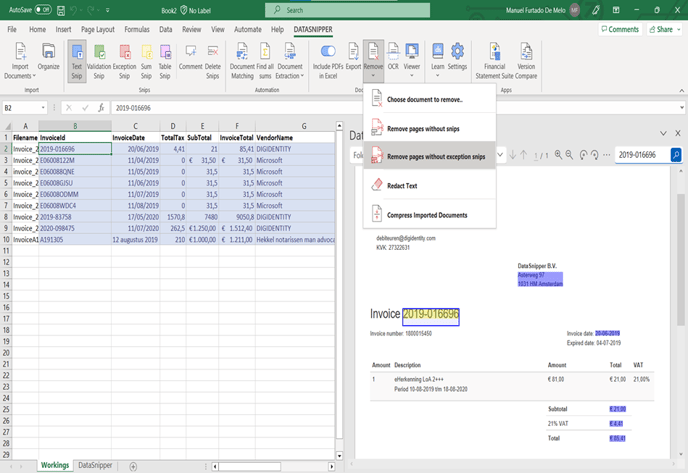
Task: Switch to the Page Layout tab
Action: click(97, 29)
